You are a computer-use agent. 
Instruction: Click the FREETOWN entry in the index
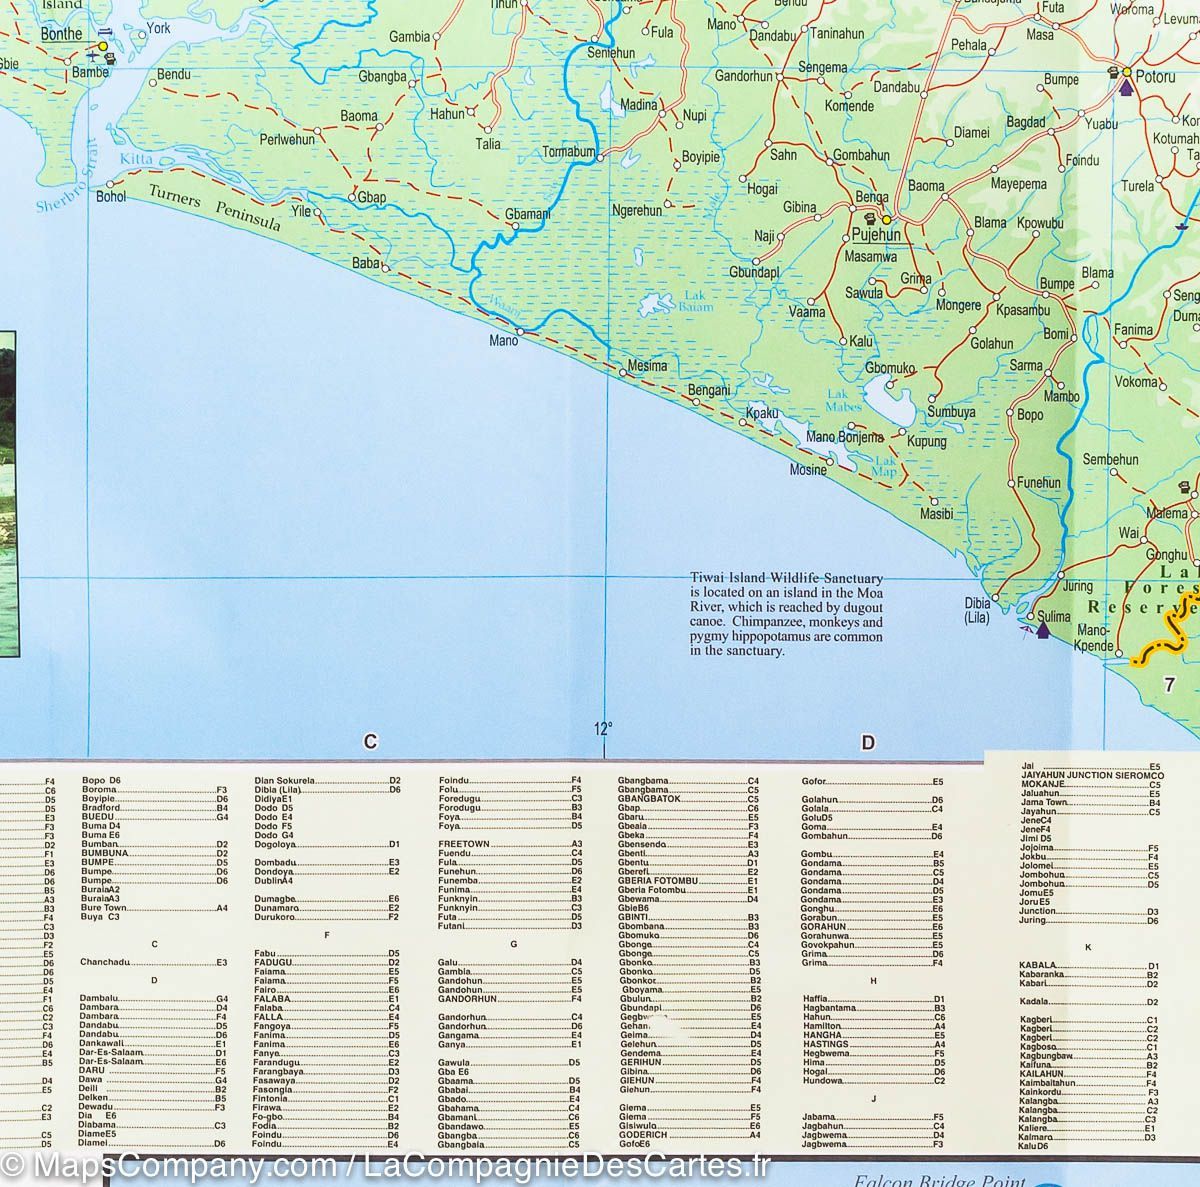pos(464,843)
